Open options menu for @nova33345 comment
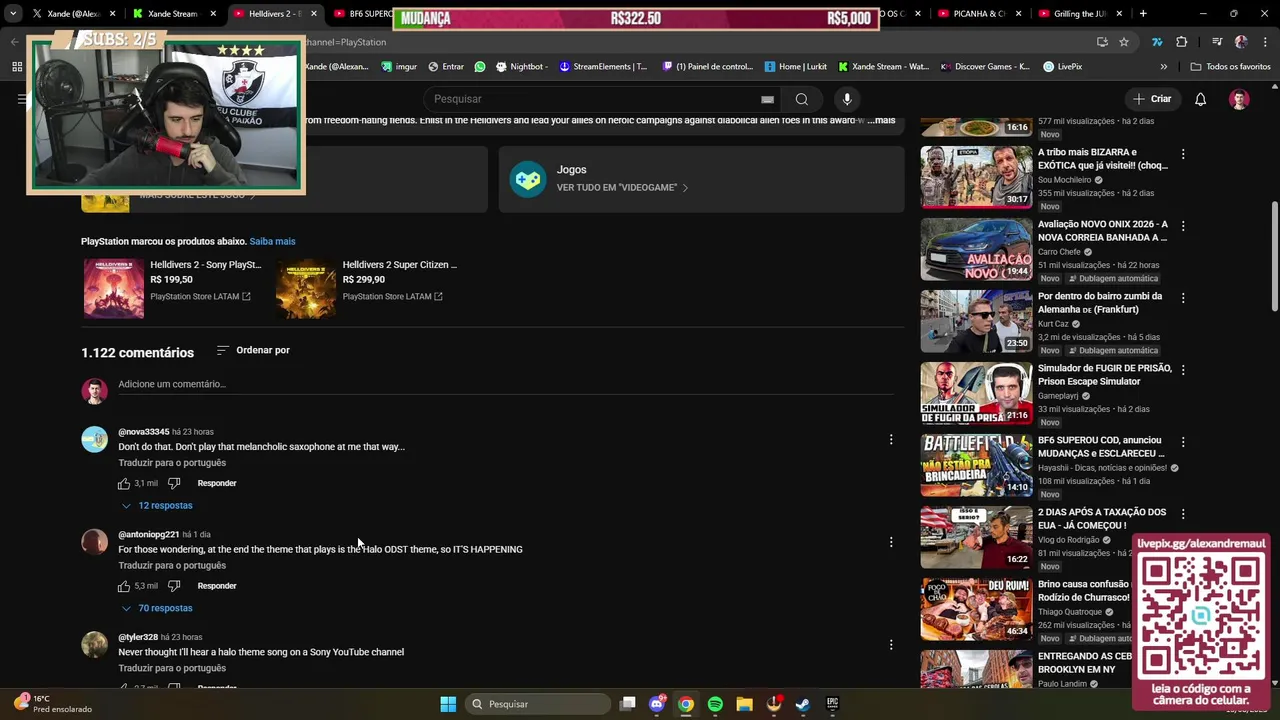Image resolution: width=1280 pixels, height=720 pixels. point(891,439)
